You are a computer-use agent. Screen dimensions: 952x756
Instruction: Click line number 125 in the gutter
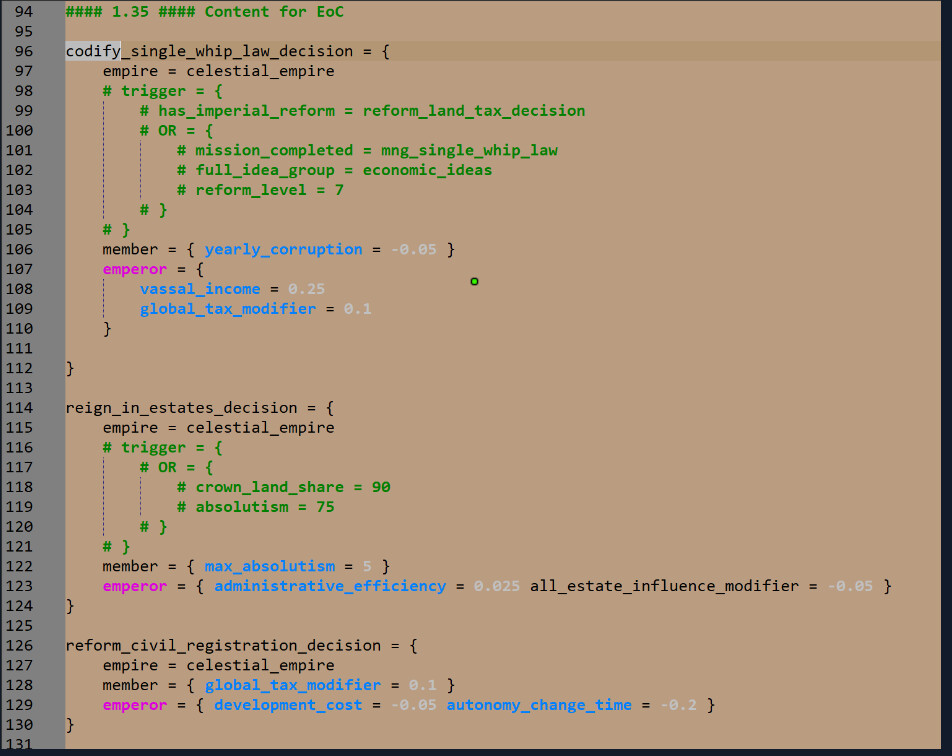pos(19,626)
